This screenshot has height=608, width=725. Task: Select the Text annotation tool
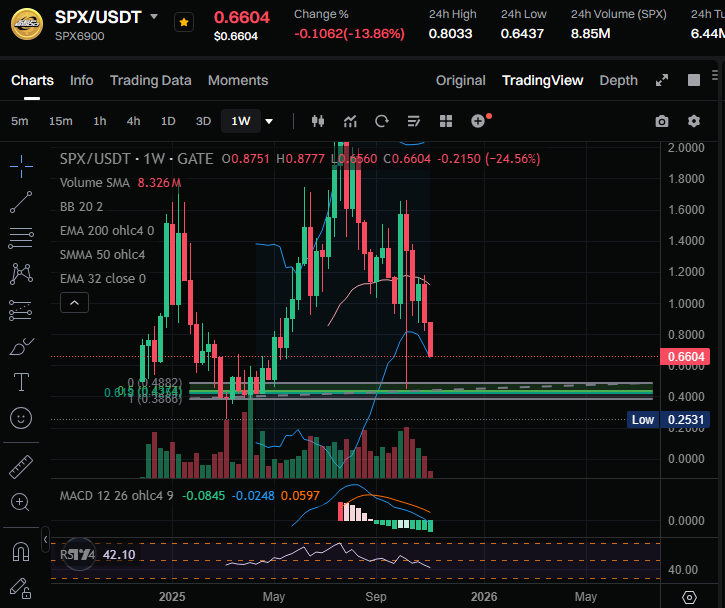point(21,382)
